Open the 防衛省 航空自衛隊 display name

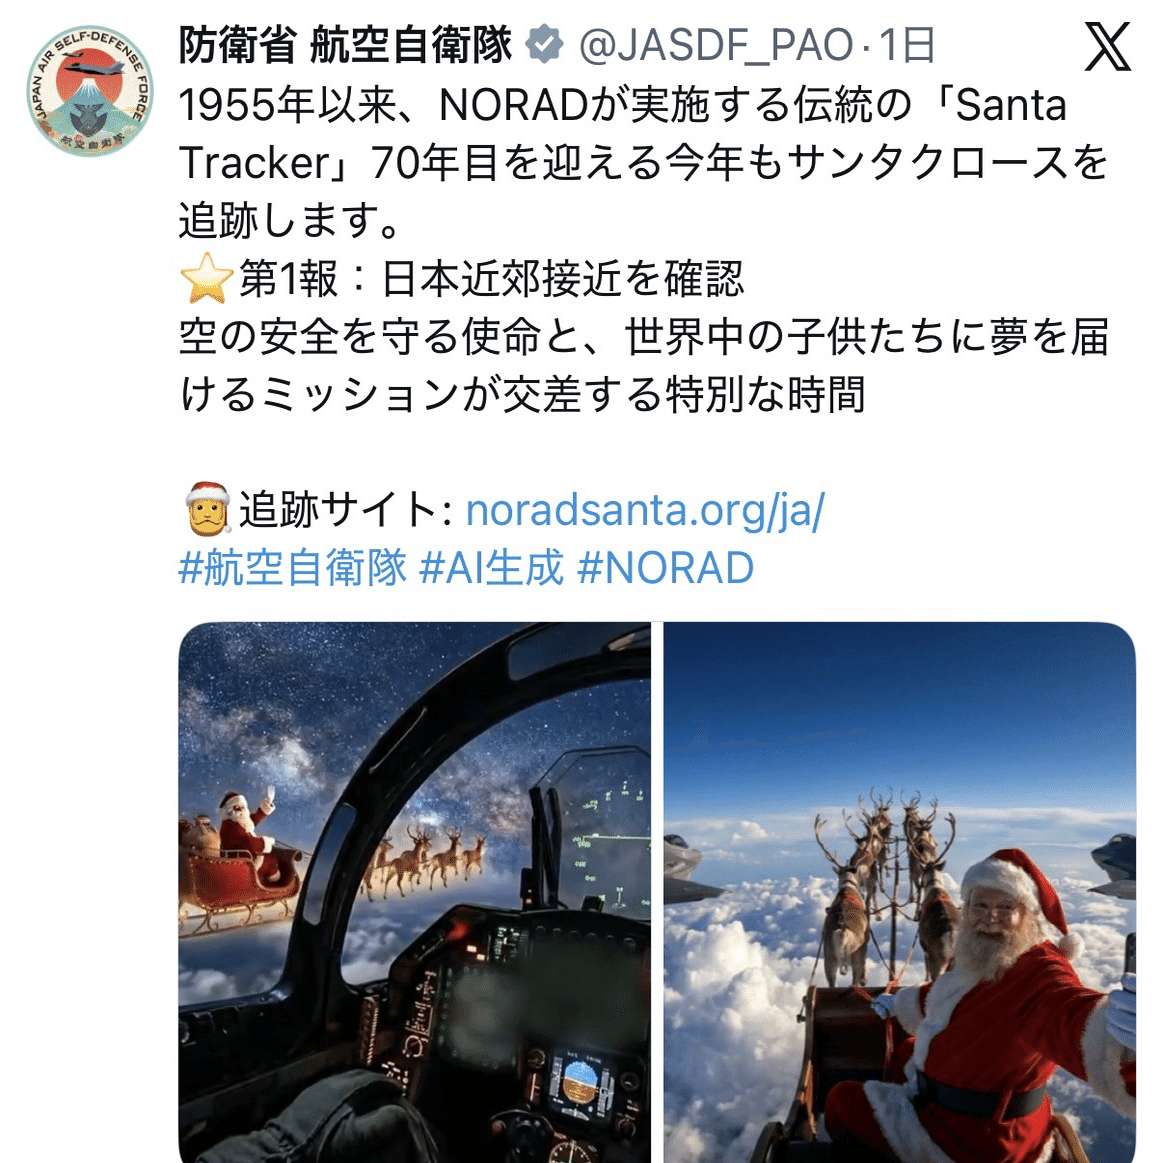click(x=345, y=45)
